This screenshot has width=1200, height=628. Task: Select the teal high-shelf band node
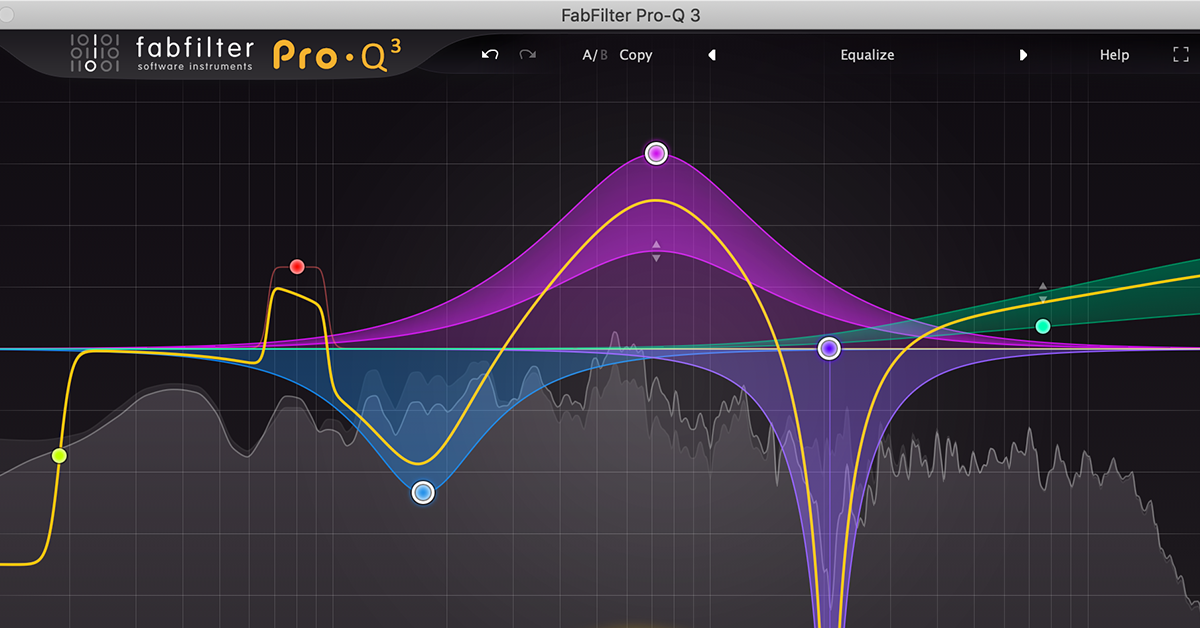click(x=1043, y=326)
